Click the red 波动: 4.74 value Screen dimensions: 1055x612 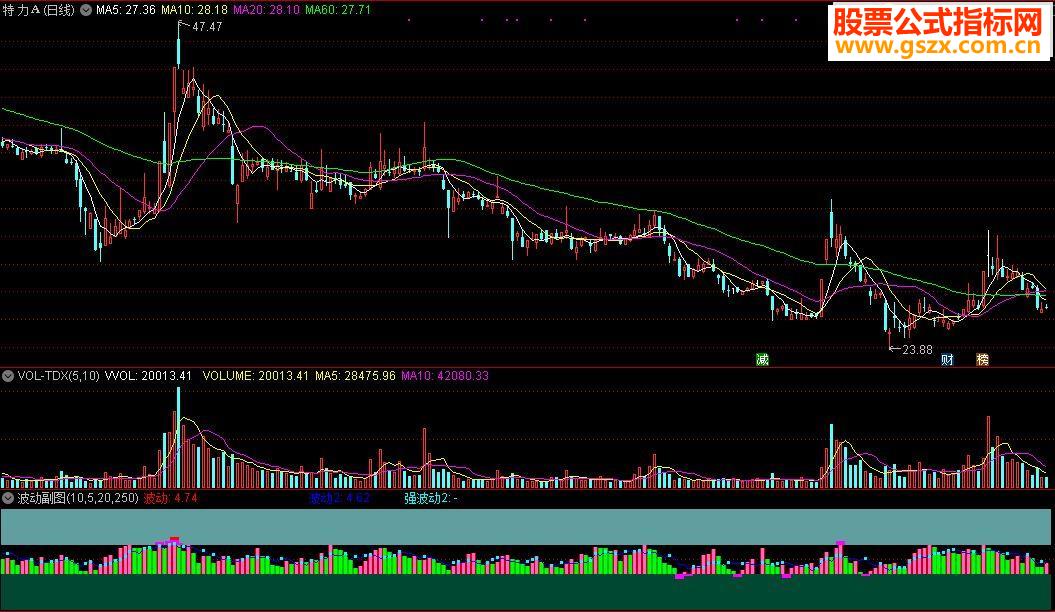point(171,498)
